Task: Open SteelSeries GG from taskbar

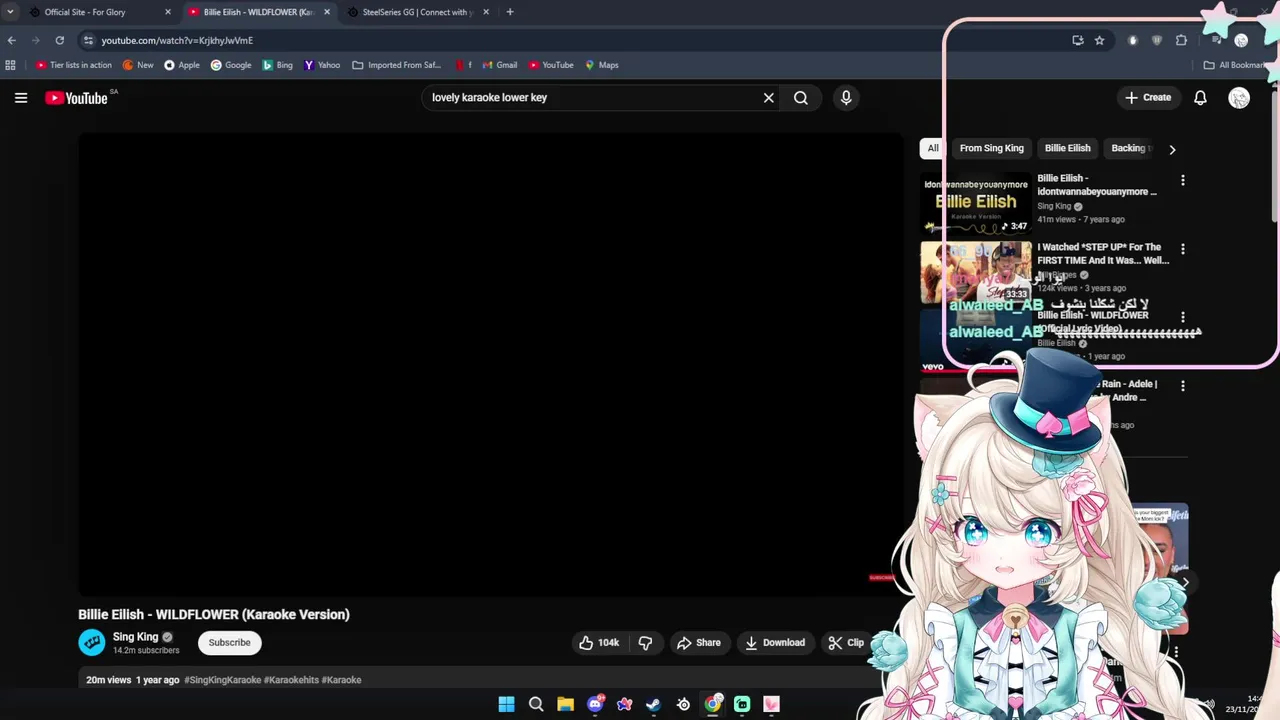Action: point(683,704)
